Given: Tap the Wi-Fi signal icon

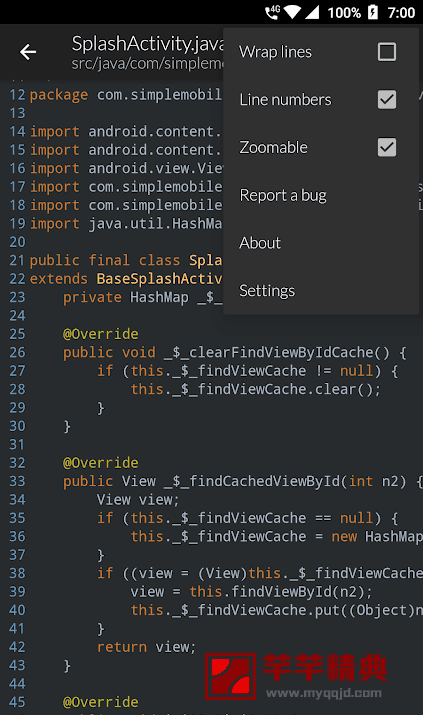Looking at the screenshot, I should tap(292, 12).
